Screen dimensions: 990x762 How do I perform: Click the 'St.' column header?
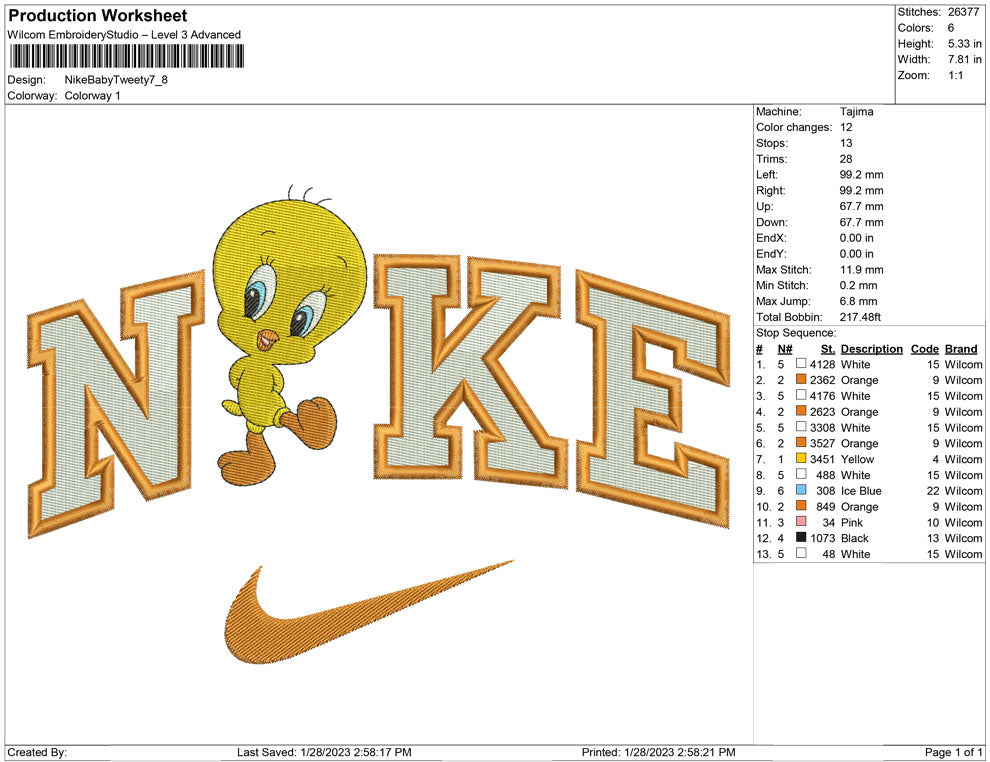click(828, 348)
